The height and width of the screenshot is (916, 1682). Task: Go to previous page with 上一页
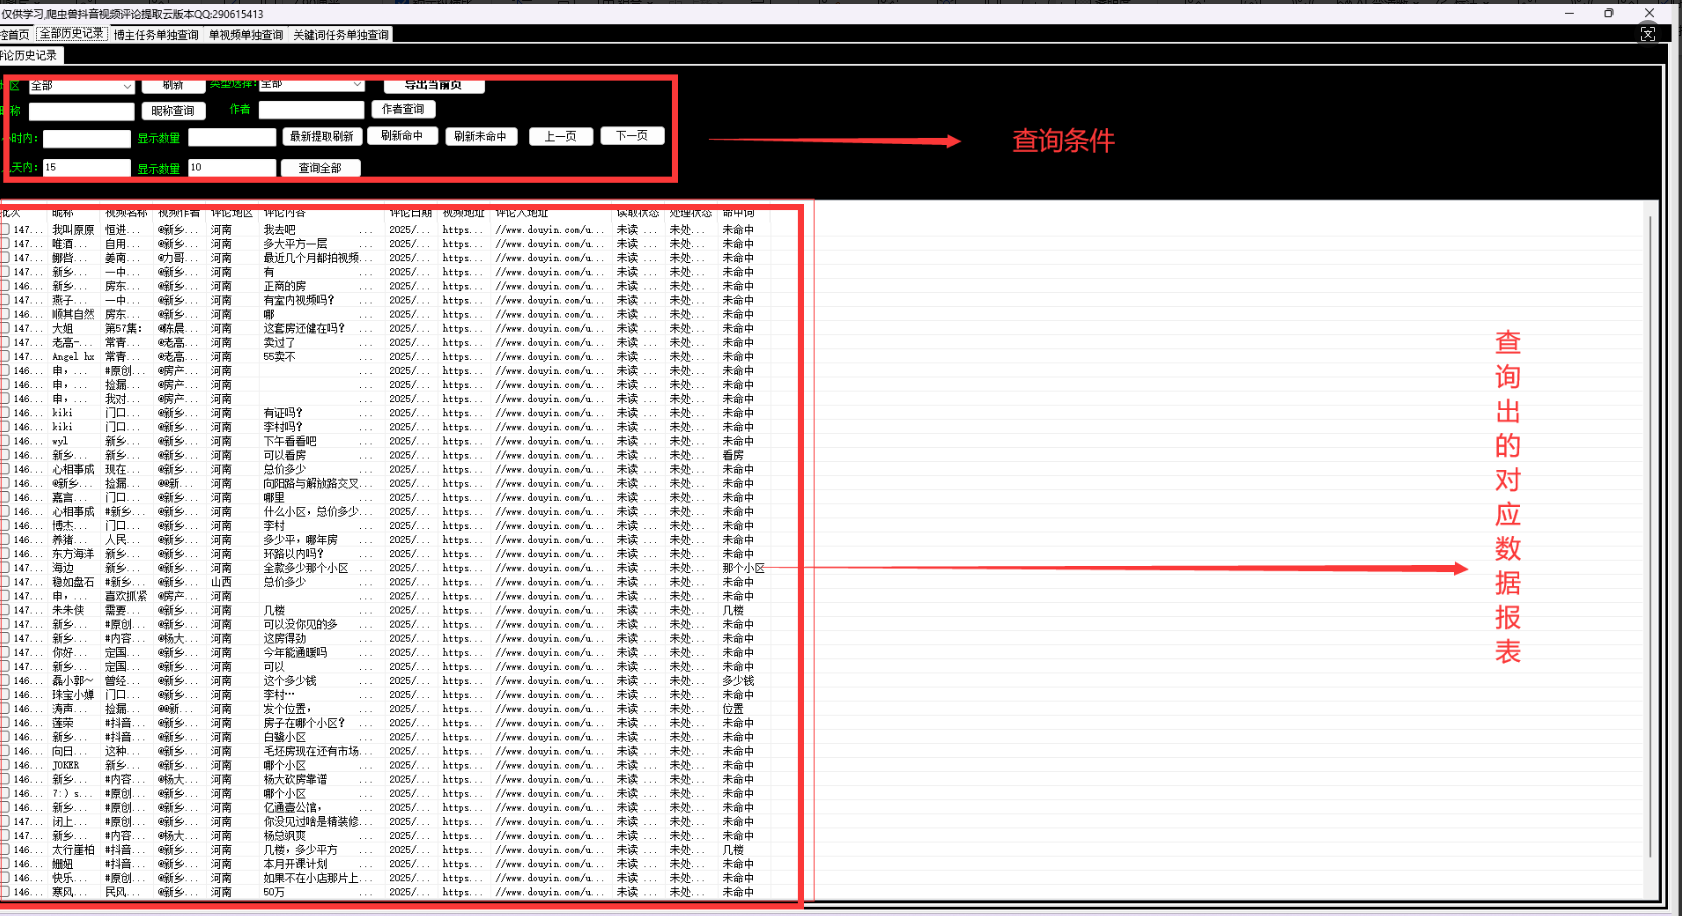[561, 136]
